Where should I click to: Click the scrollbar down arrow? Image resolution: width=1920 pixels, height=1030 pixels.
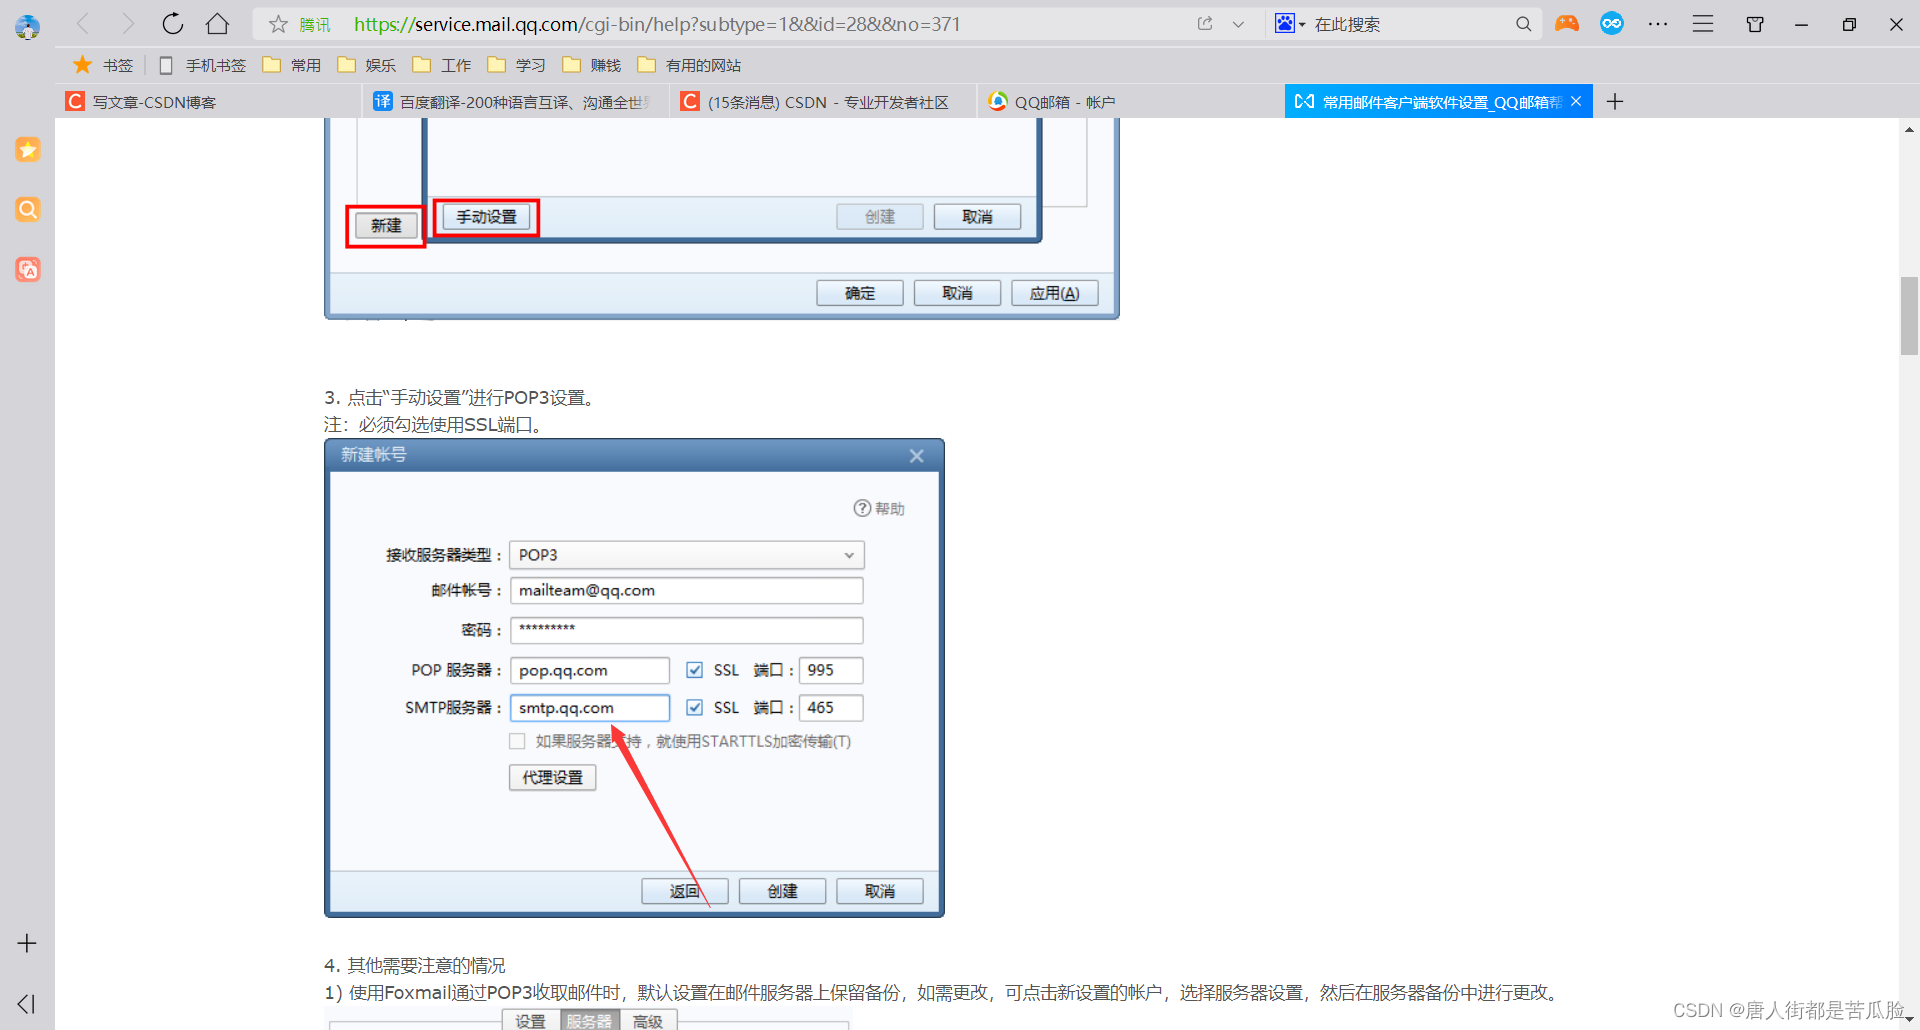point(1909,1019)
